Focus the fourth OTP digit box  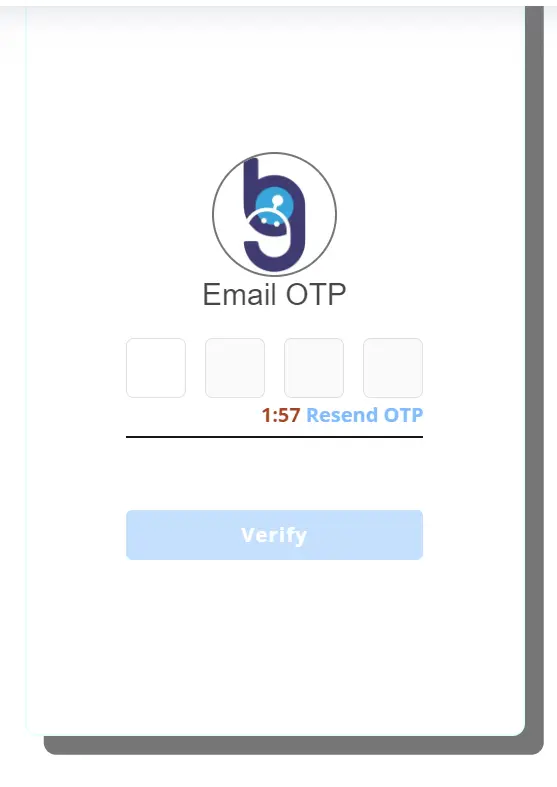click(x=393, y=368)
